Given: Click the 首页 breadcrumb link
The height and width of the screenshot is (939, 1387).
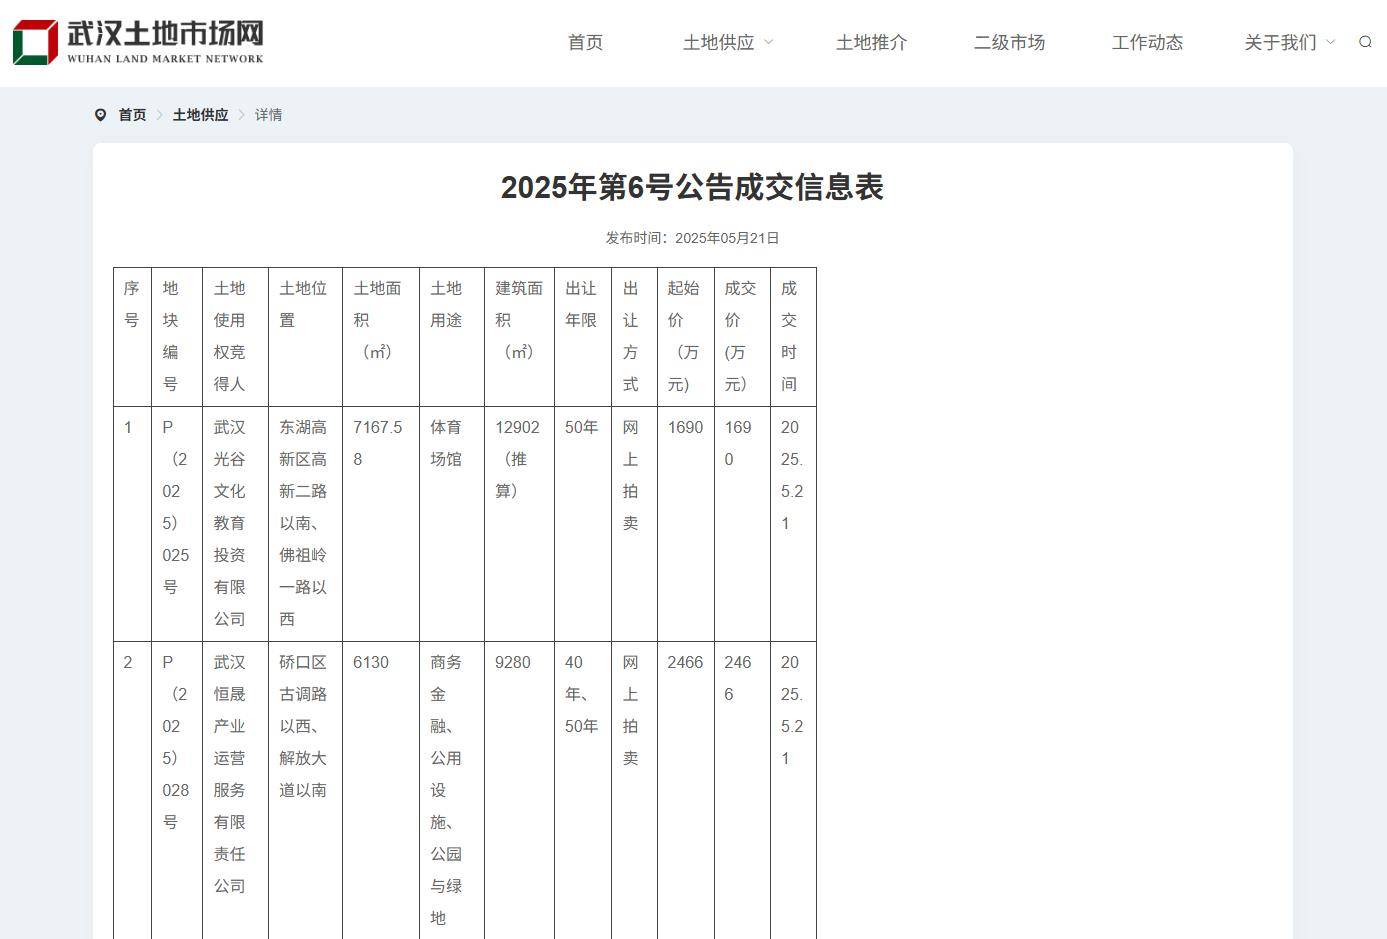Looking at the screenshot, I should (x=132, y=115).
